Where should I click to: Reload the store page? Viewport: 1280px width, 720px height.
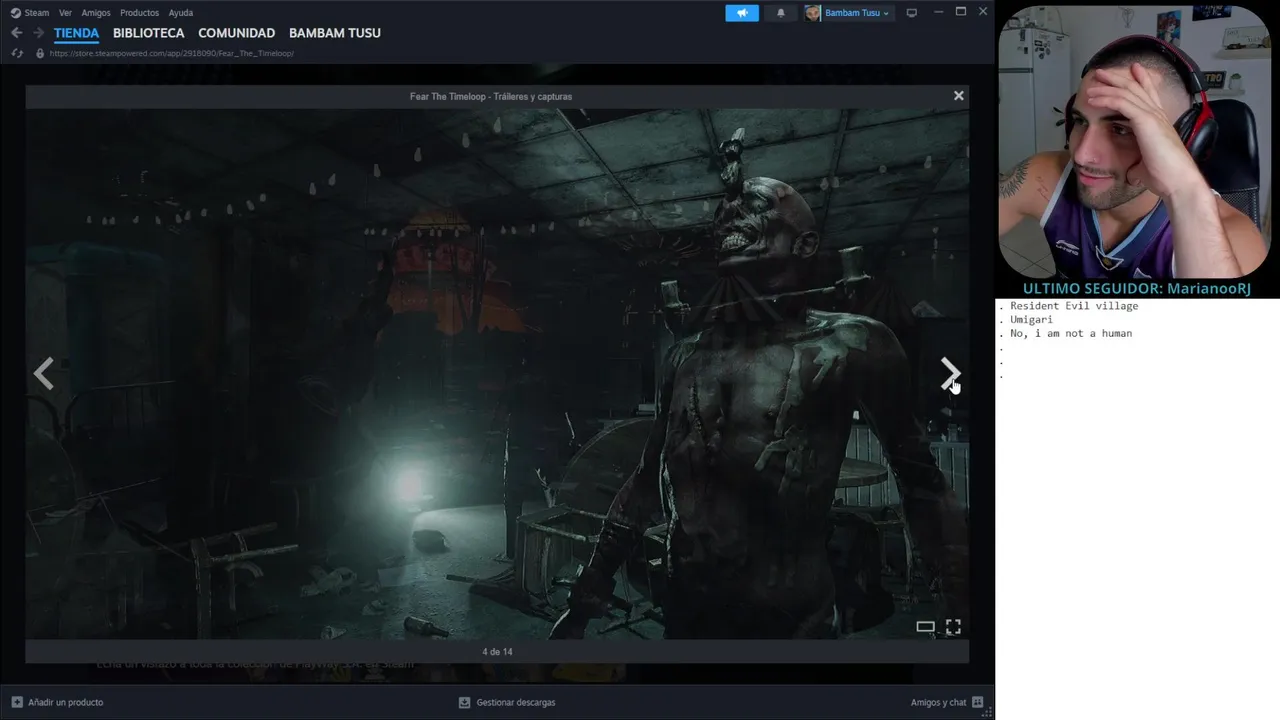(x=17, y=53)
